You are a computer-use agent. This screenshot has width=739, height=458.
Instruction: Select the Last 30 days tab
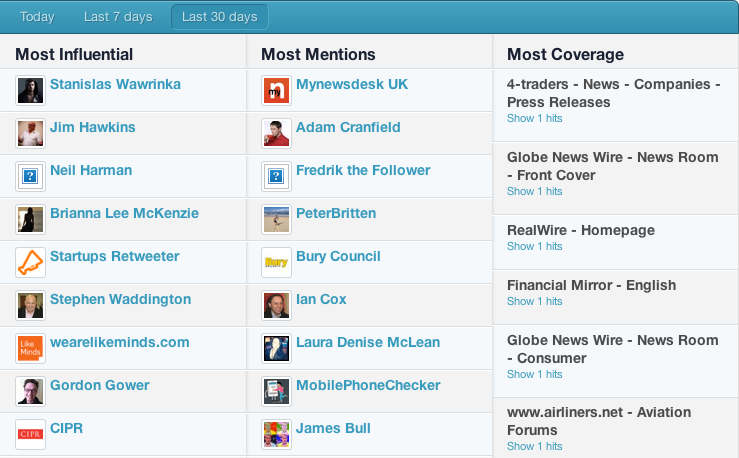tap(220, 17)
